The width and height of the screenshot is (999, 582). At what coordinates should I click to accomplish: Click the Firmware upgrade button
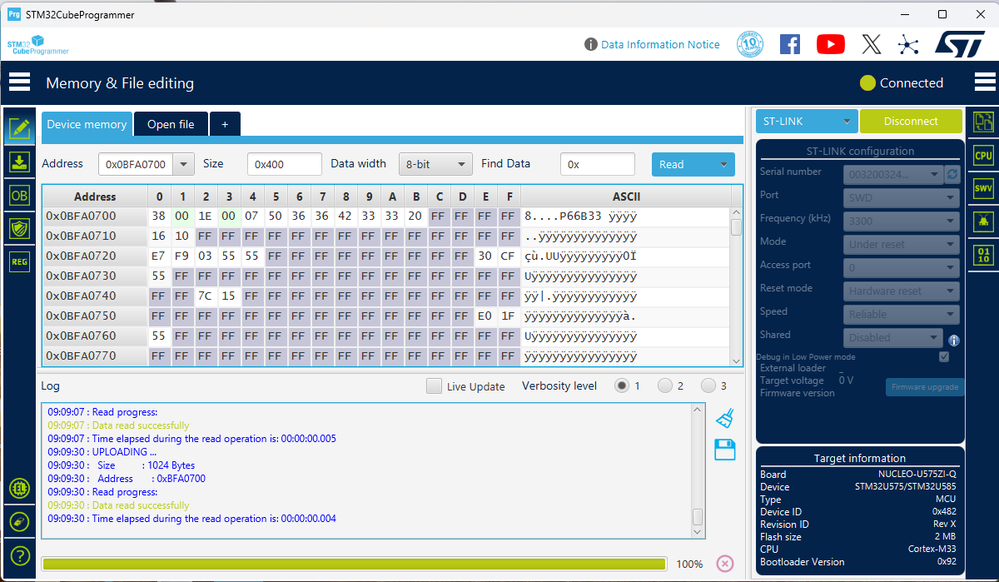point(924,387)
